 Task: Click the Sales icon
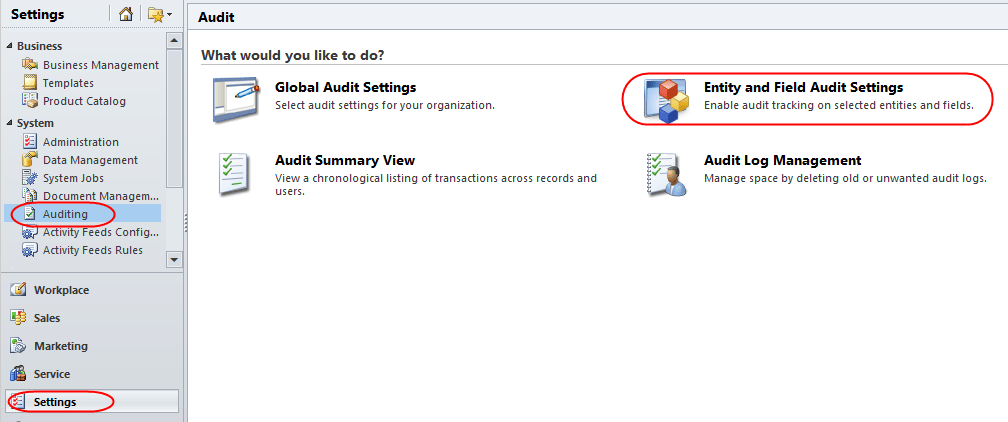coord(18,317)
